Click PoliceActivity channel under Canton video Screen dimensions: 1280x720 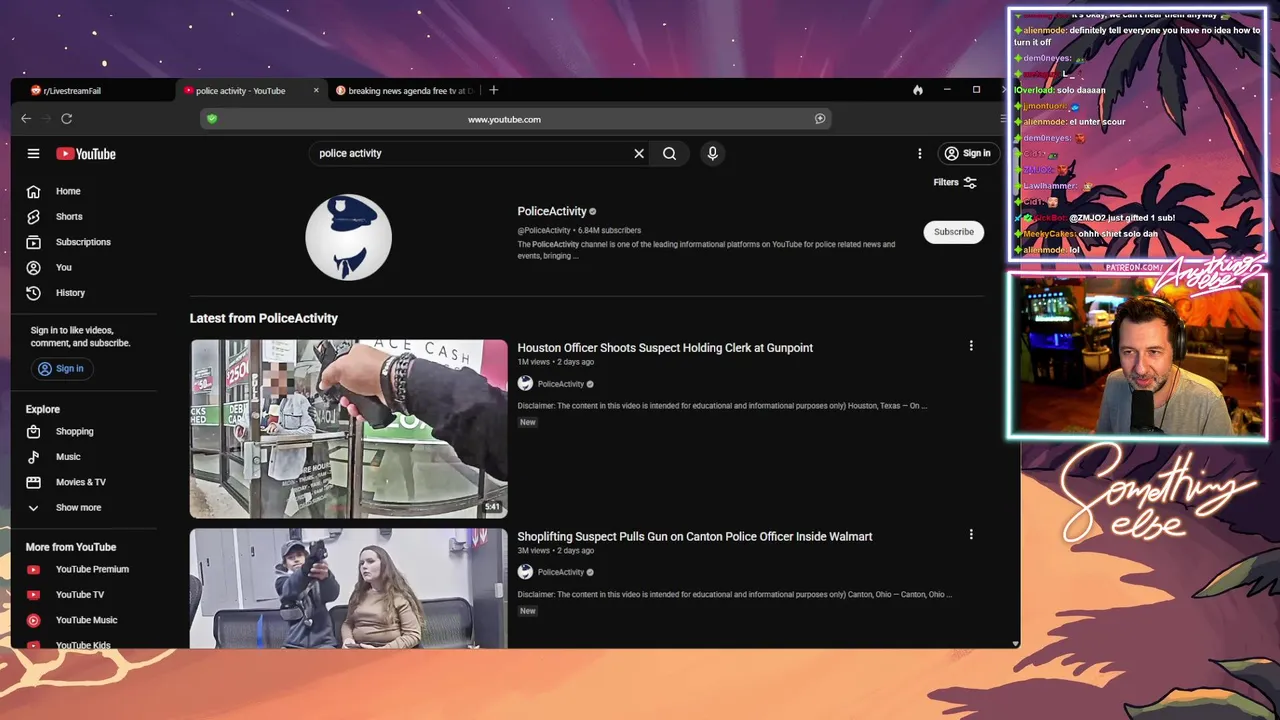pos(560,573)
